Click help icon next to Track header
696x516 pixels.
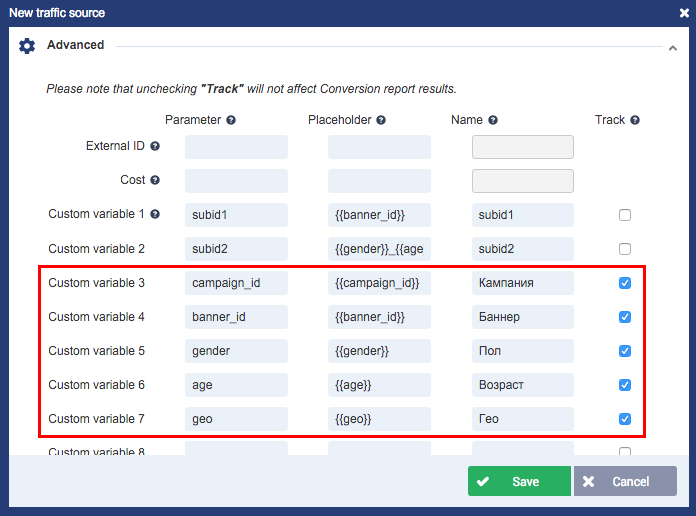[635, 120]
